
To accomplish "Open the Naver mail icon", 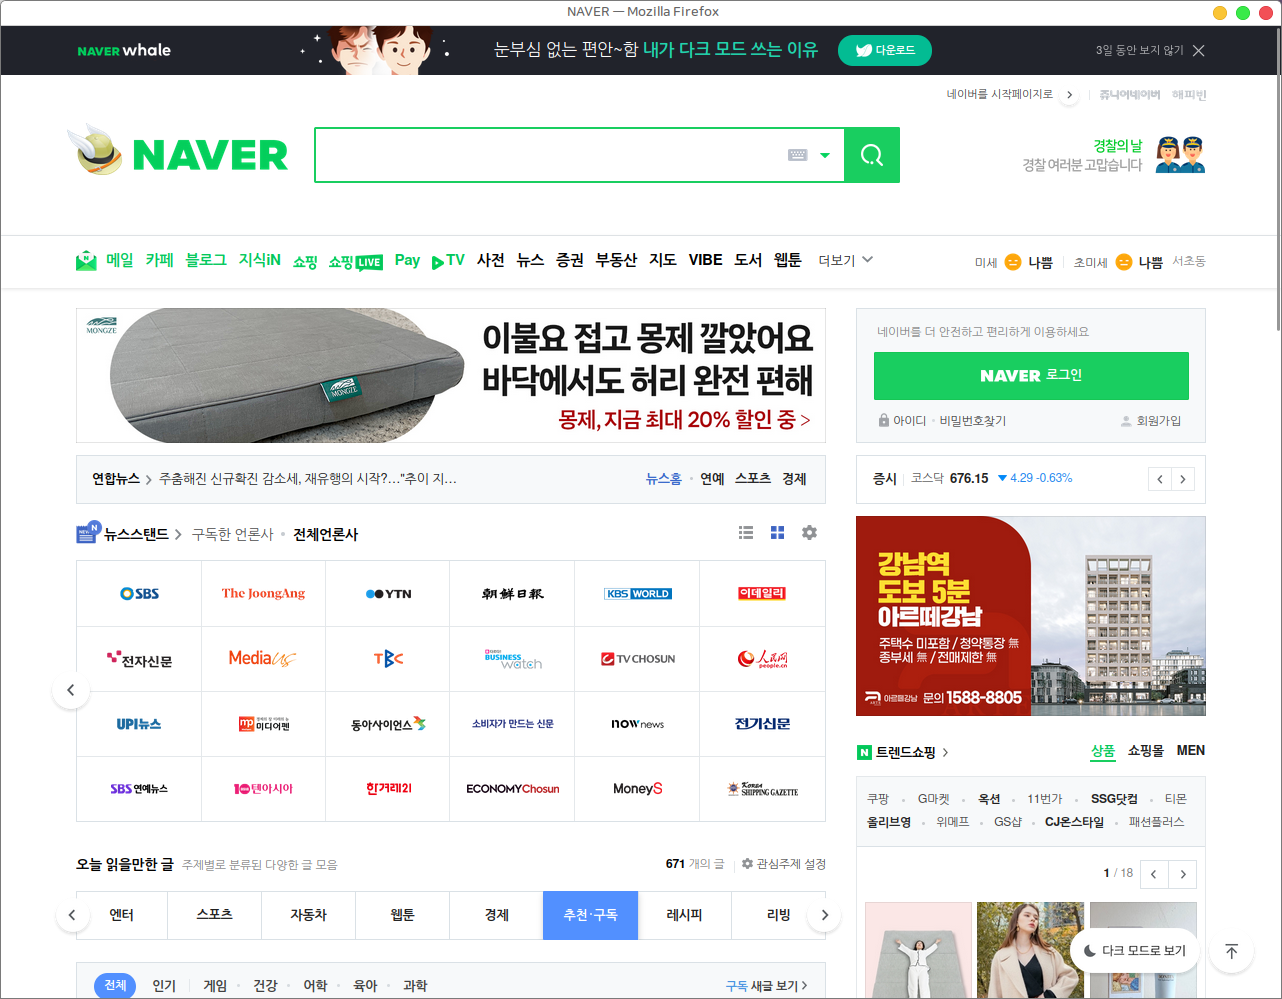I will (x=86, y=261).
